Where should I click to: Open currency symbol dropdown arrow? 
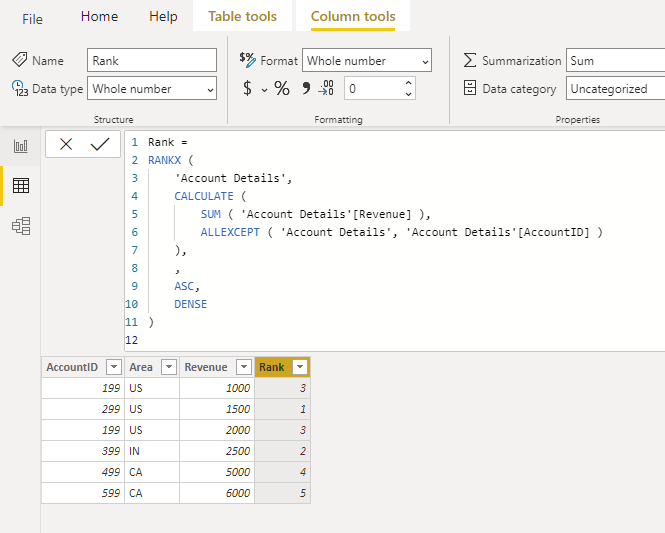pyautogui.click(x=264, y=90)
